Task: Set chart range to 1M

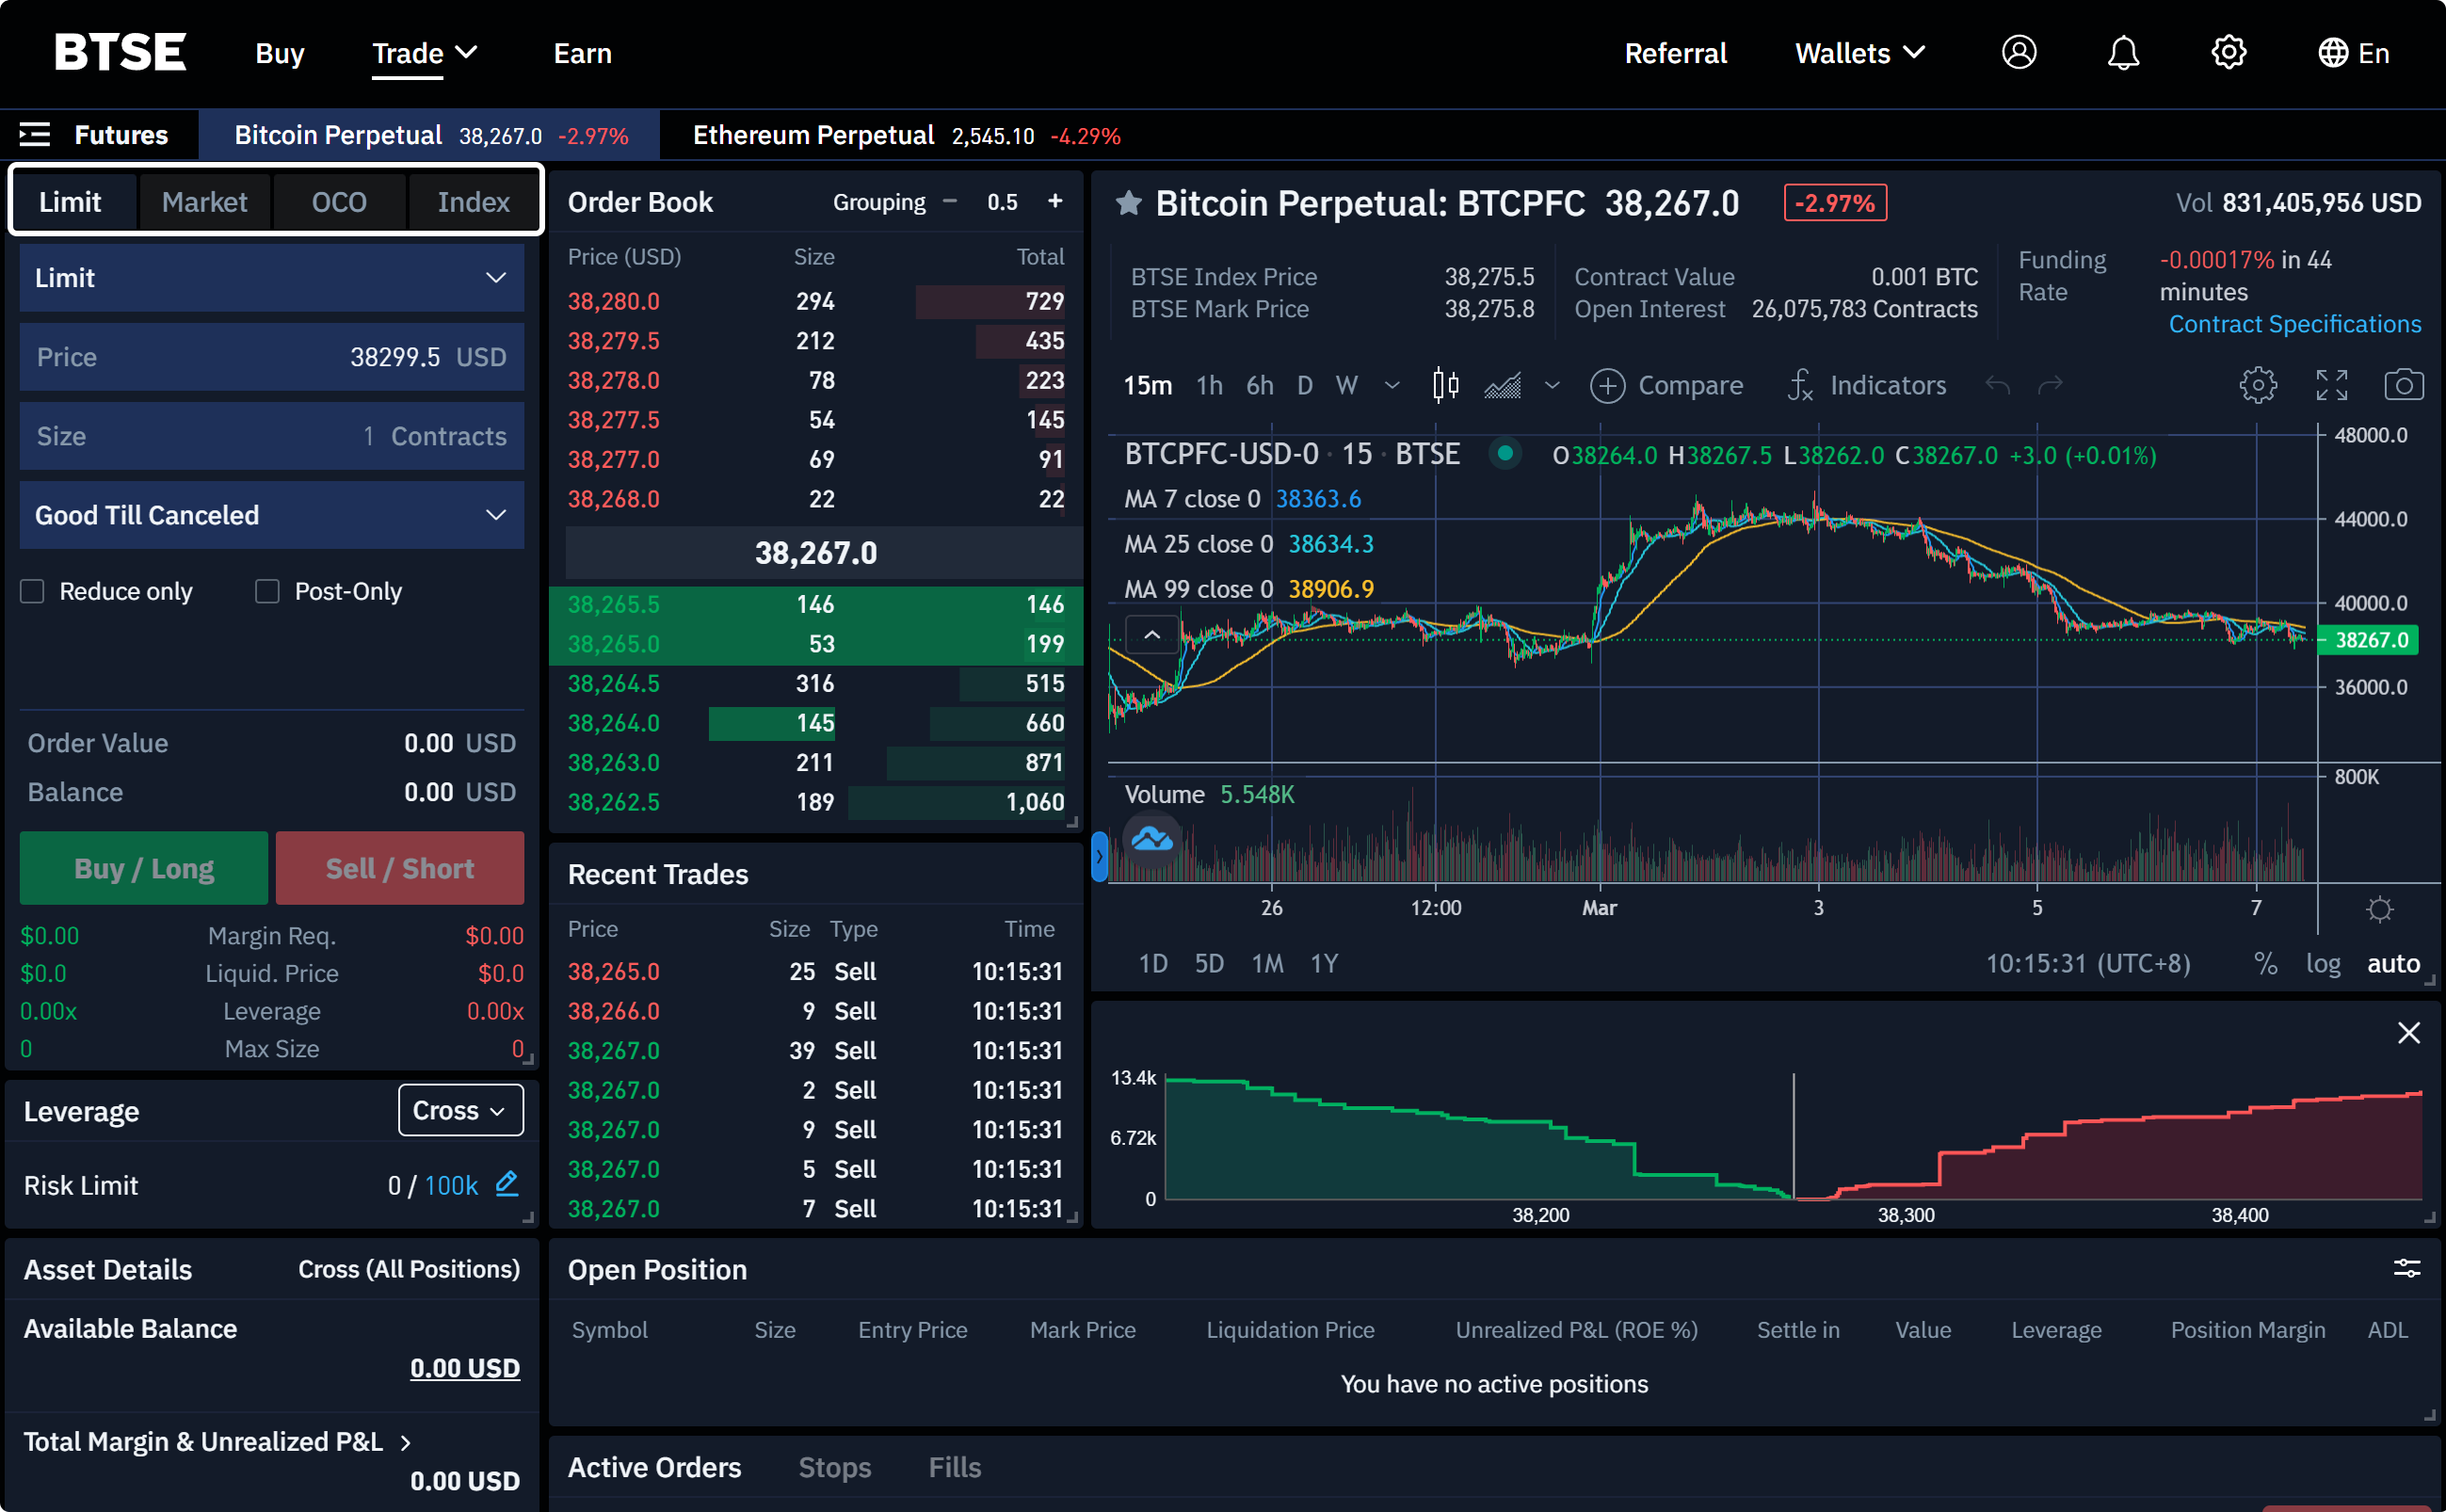Action: (1267, 963)
